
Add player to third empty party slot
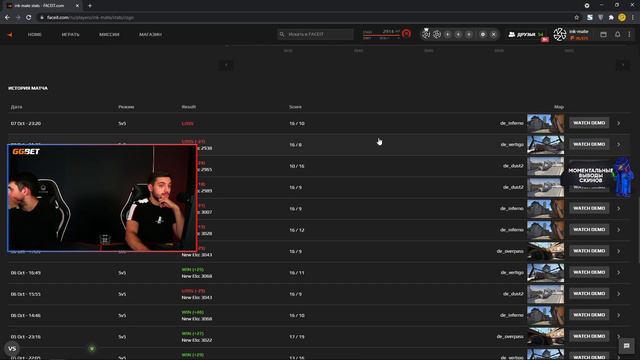click(x=469, y=35)
